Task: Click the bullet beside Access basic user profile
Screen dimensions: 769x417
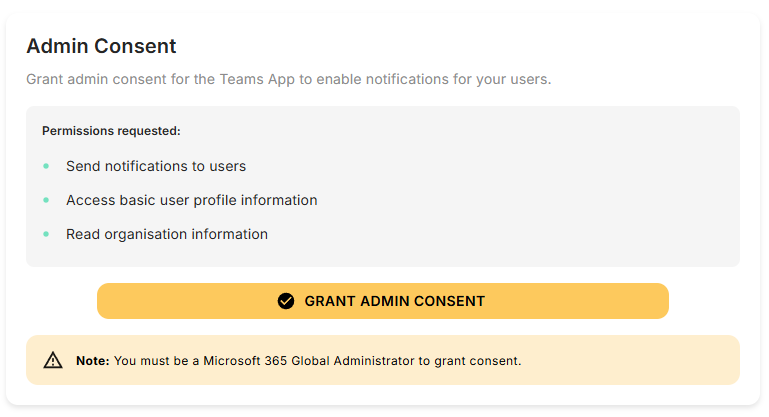Action: coord(46,200)
